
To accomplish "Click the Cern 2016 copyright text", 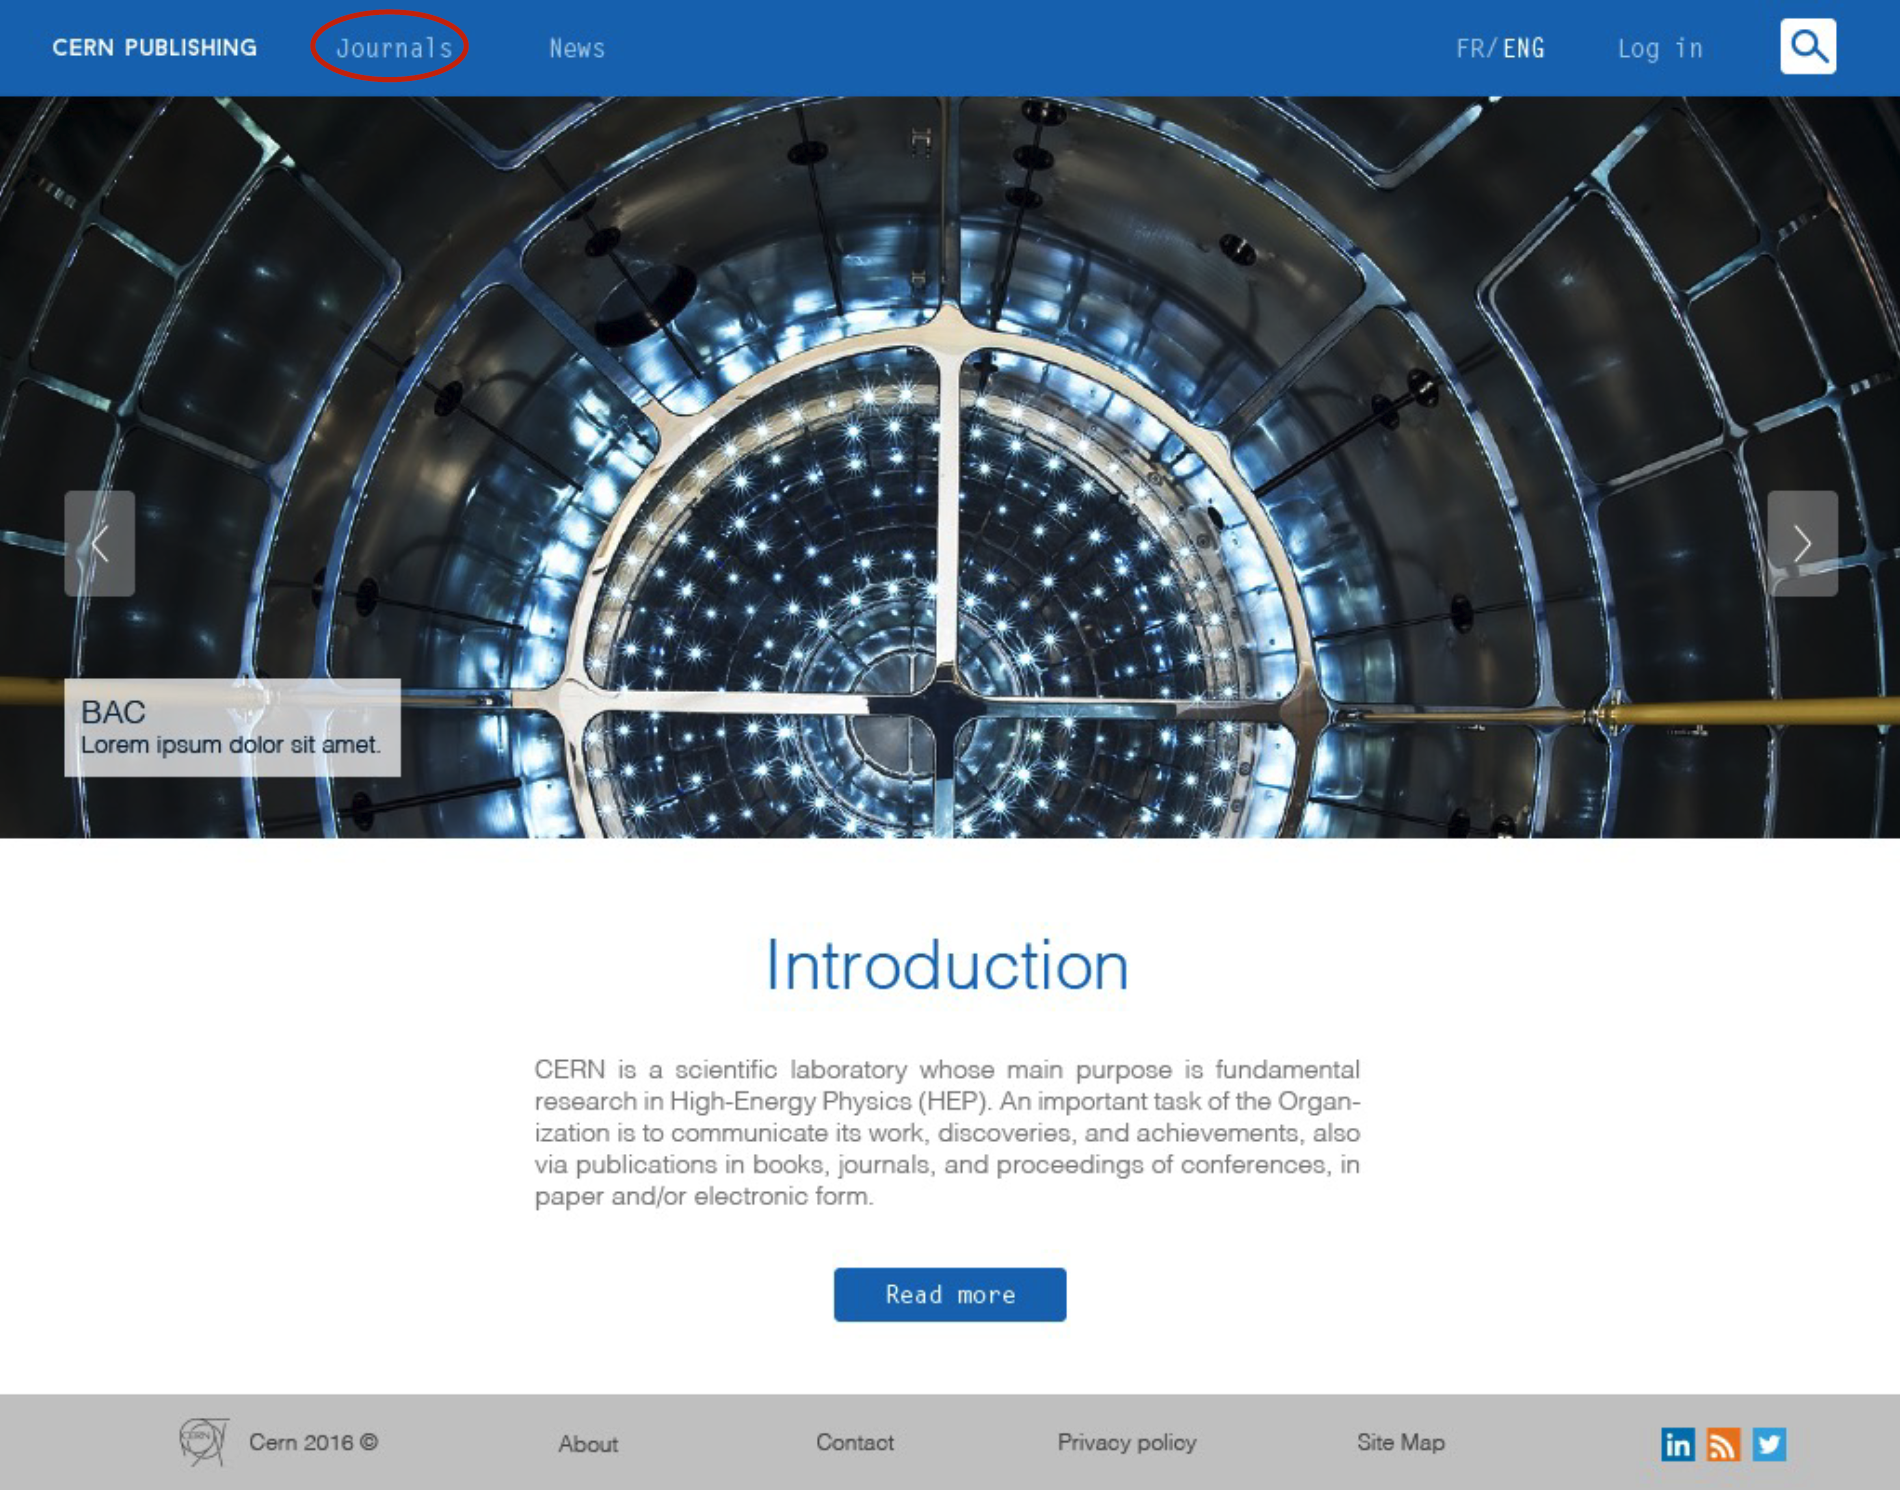I will (313, 1442).
